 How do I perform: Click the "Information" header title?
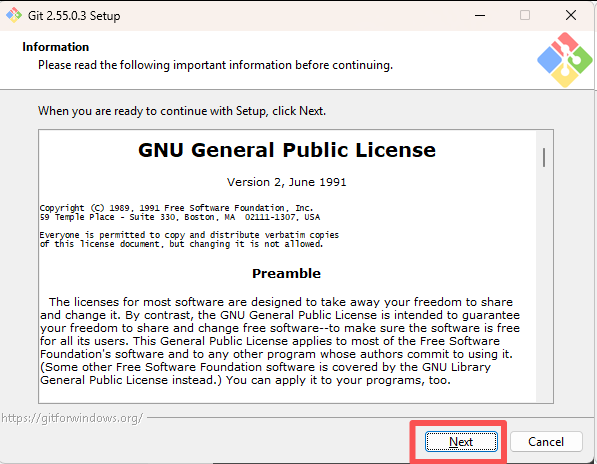pyautogui.click(x=56, y=47)
